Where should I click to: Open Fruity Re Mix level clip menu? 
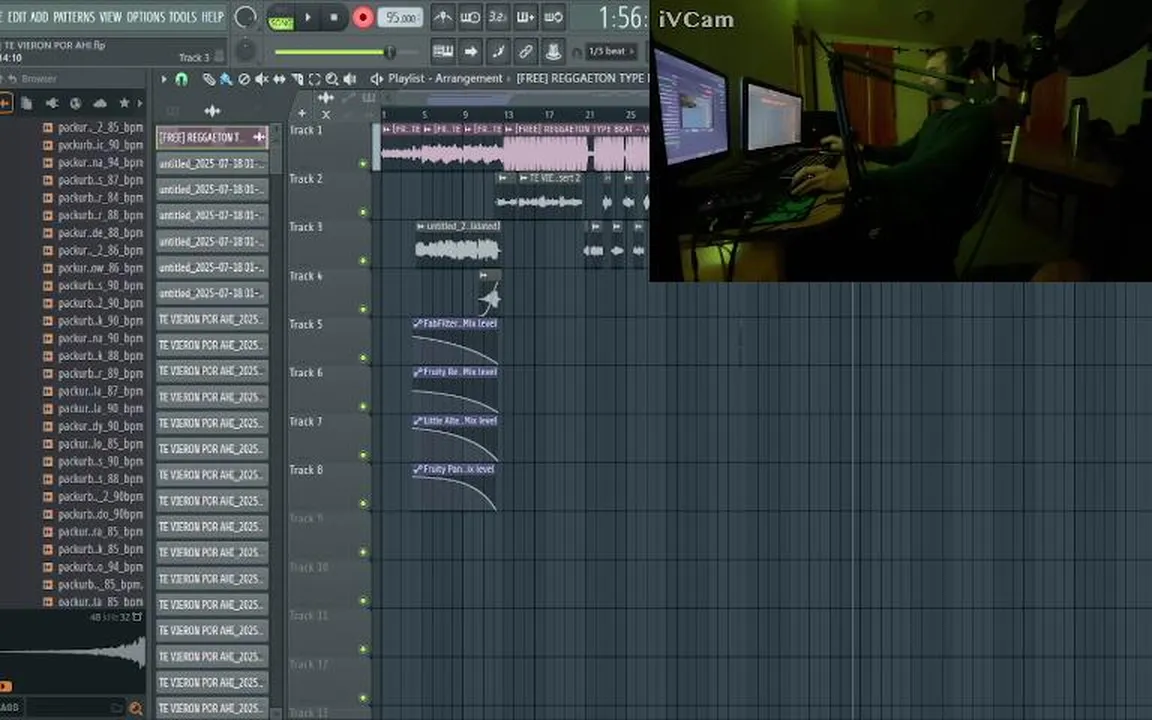click(x=417, y=372)
